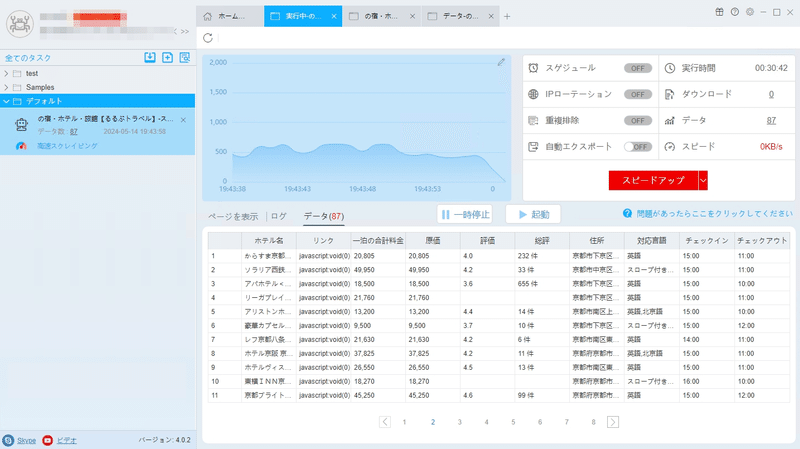This screenshot has height=449, width=800.
Task: Click the download count 0
Action: 771,94
